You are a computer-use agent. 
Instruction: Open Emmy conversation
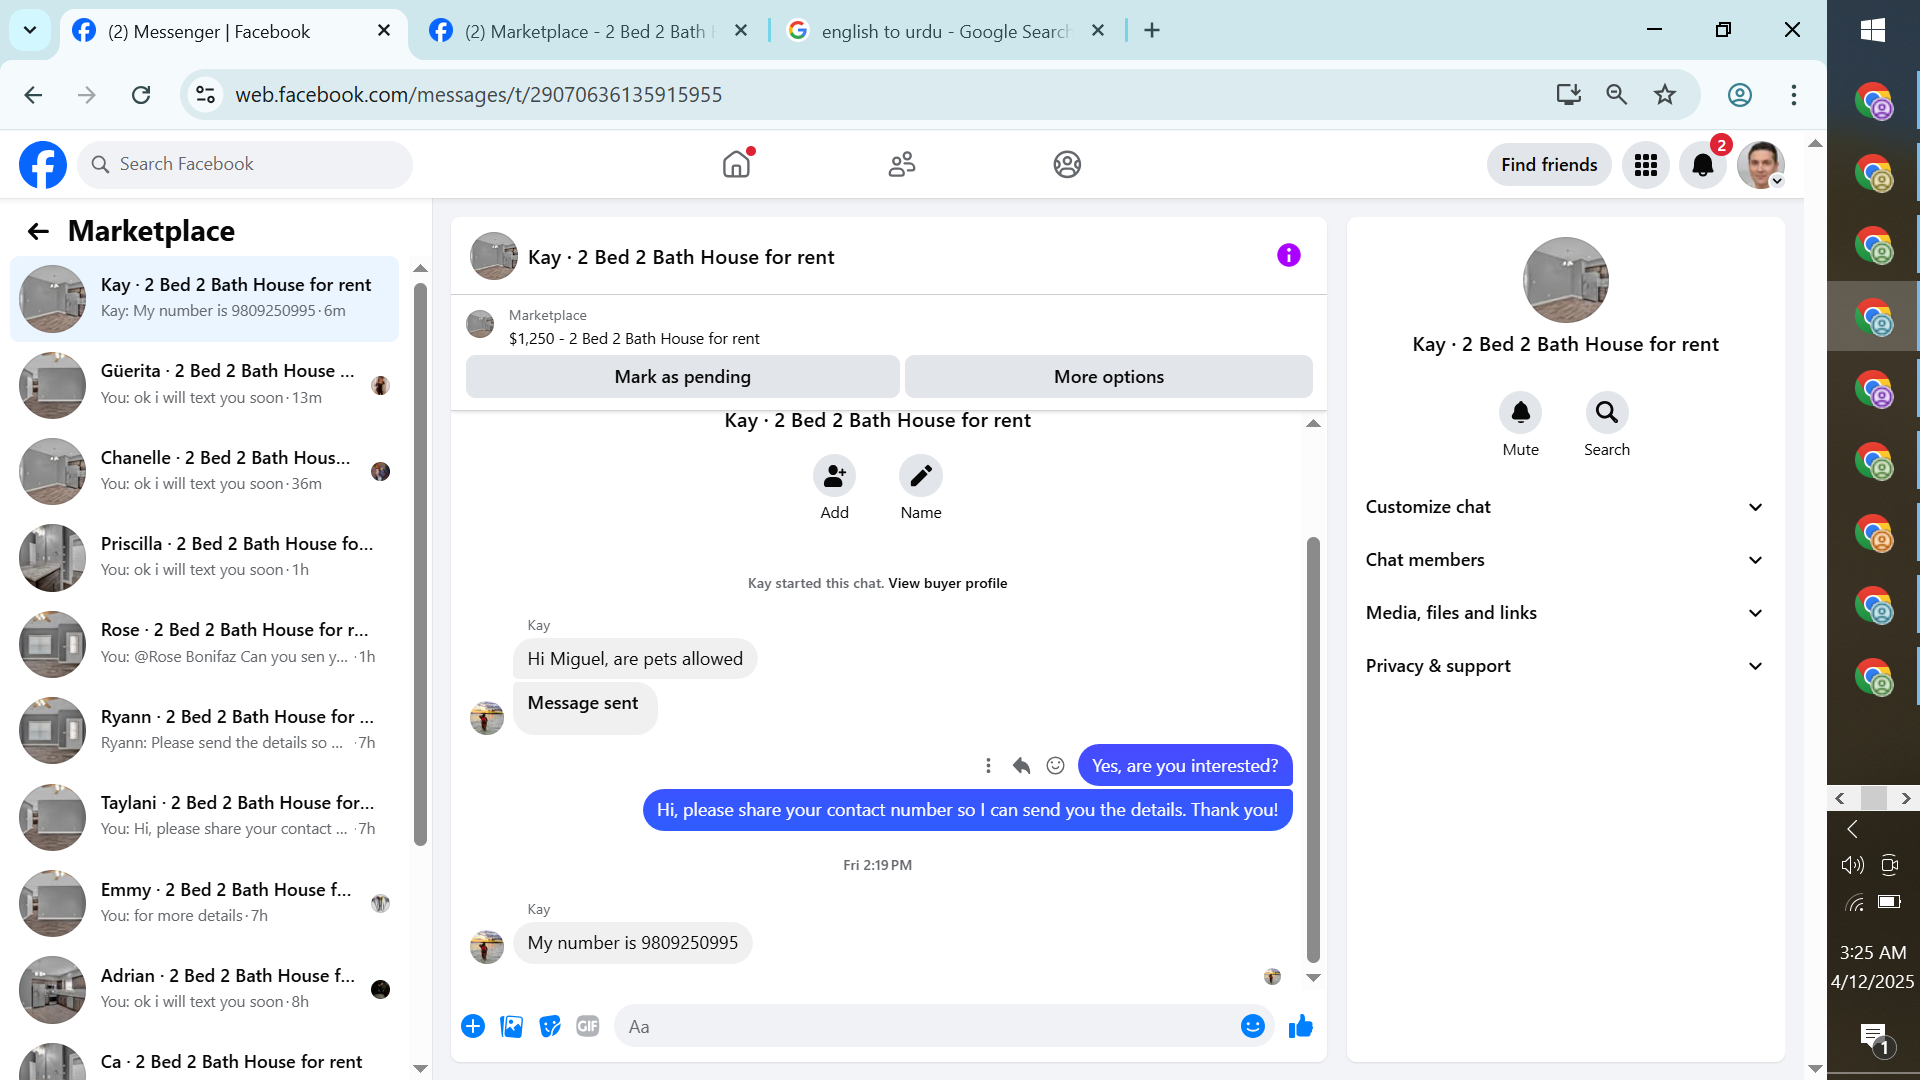click(x=205, y=903)
